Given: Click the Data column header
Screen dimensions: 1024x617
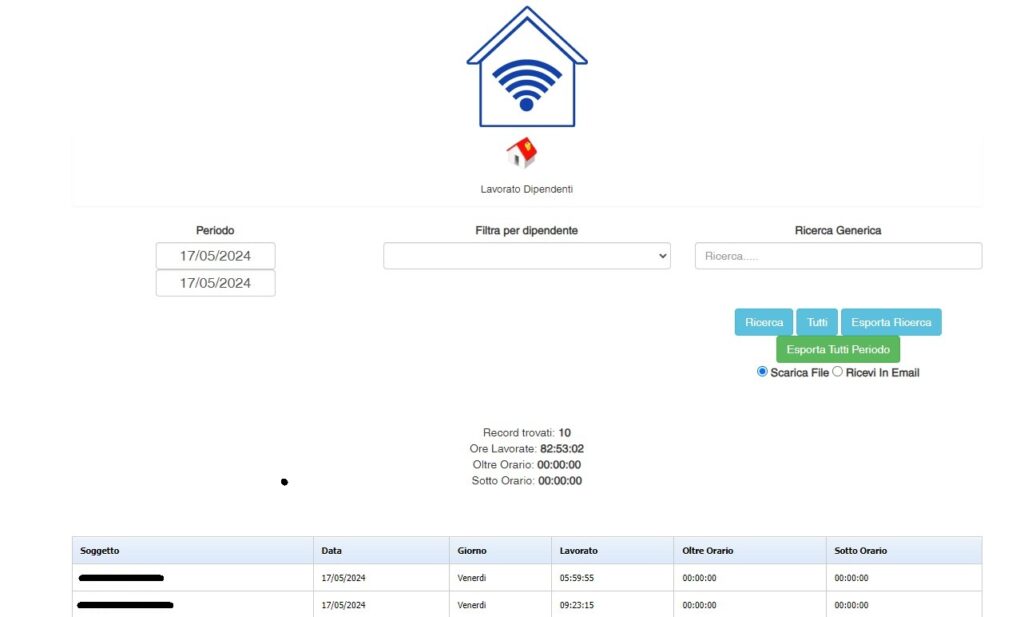Looking at the screenshot, I should [331, 551].
